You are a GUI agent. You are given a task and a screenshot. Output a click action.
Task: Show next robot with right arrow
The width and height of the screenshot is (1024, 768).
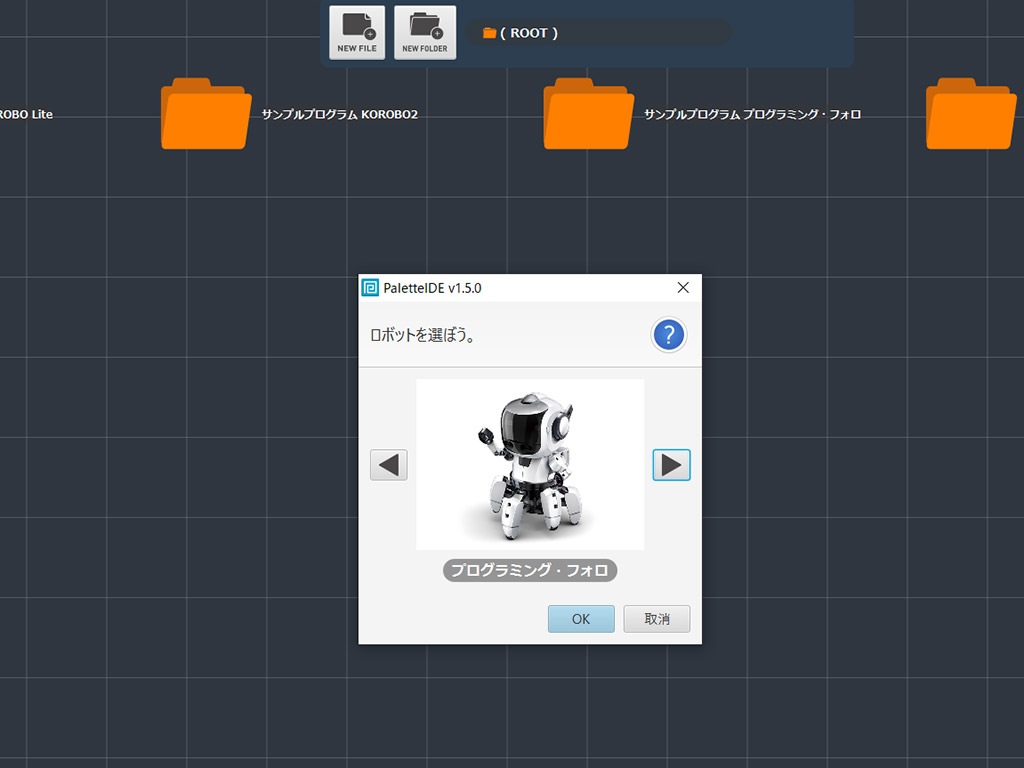[x=671, y=465]
